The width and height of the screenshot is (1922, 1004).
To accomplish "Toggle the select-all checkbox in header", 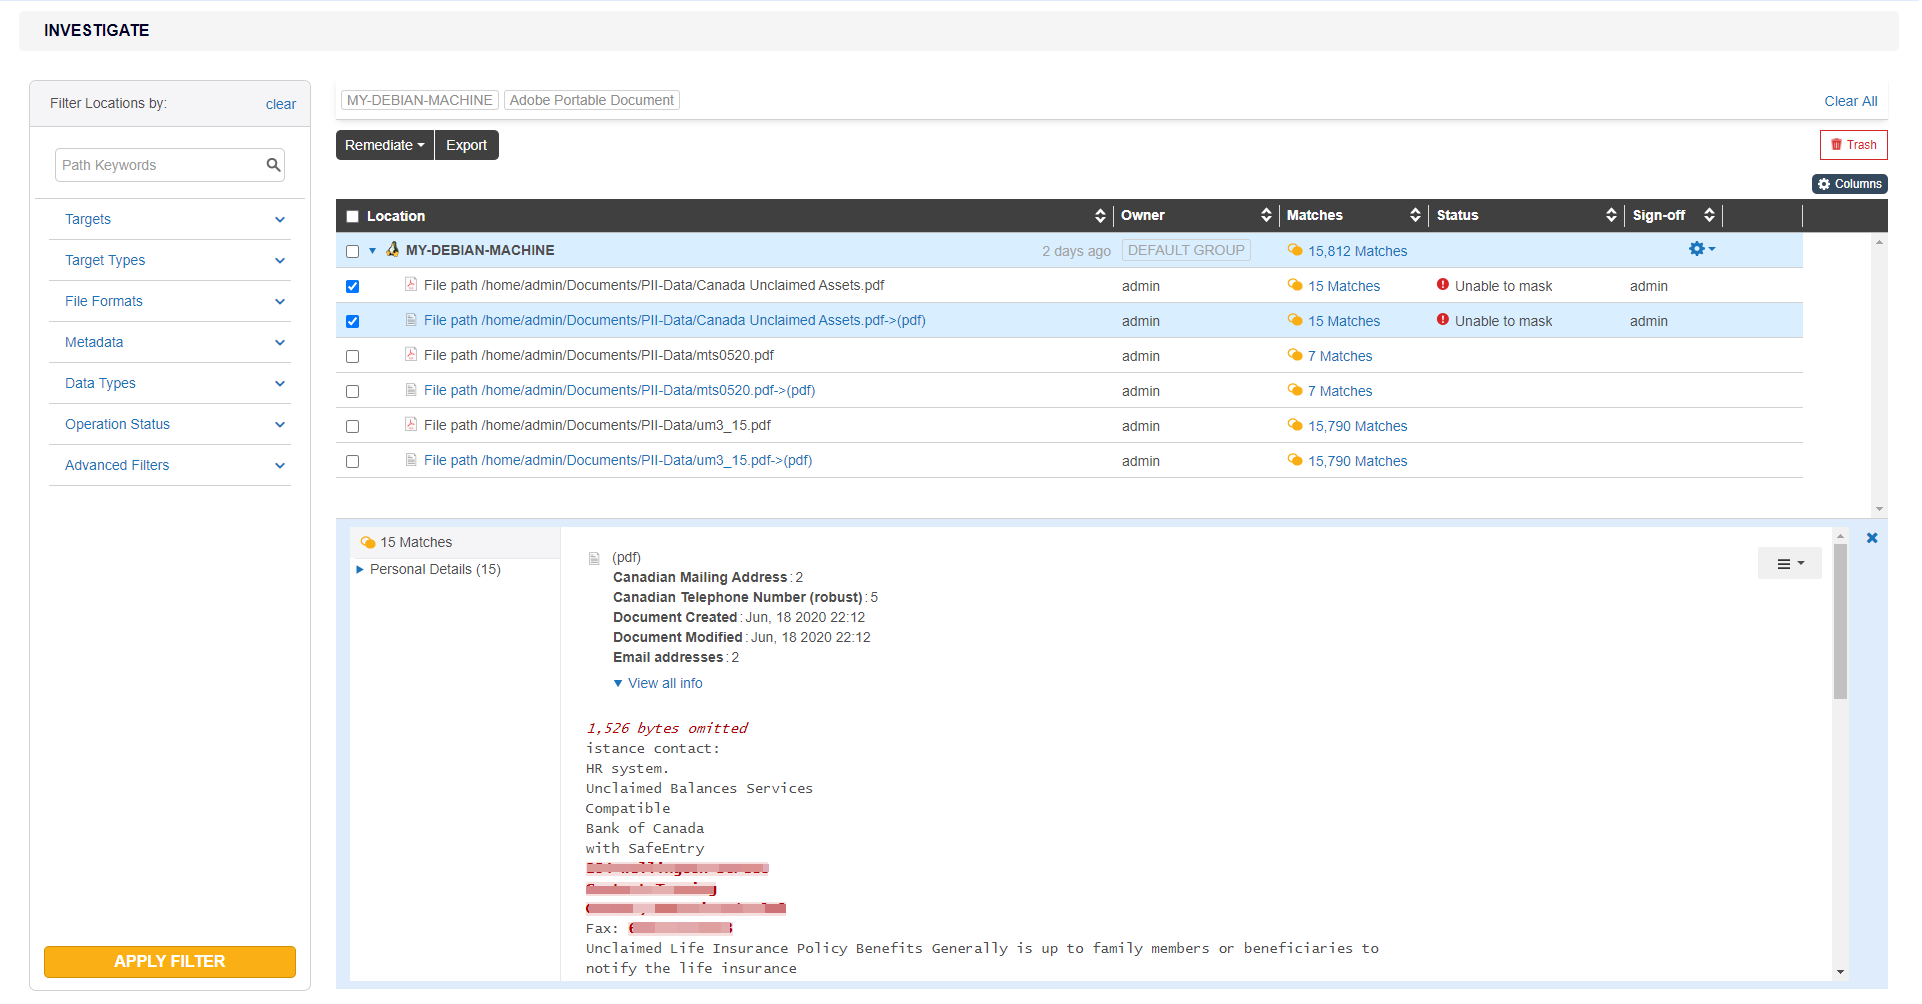I will 352,217.
